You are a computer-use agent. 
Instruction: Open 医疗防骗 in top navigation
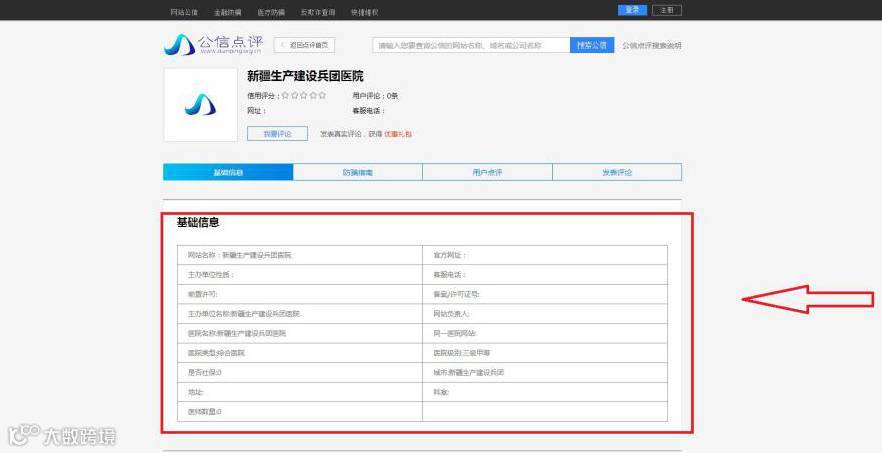click(x=271, y=12)
